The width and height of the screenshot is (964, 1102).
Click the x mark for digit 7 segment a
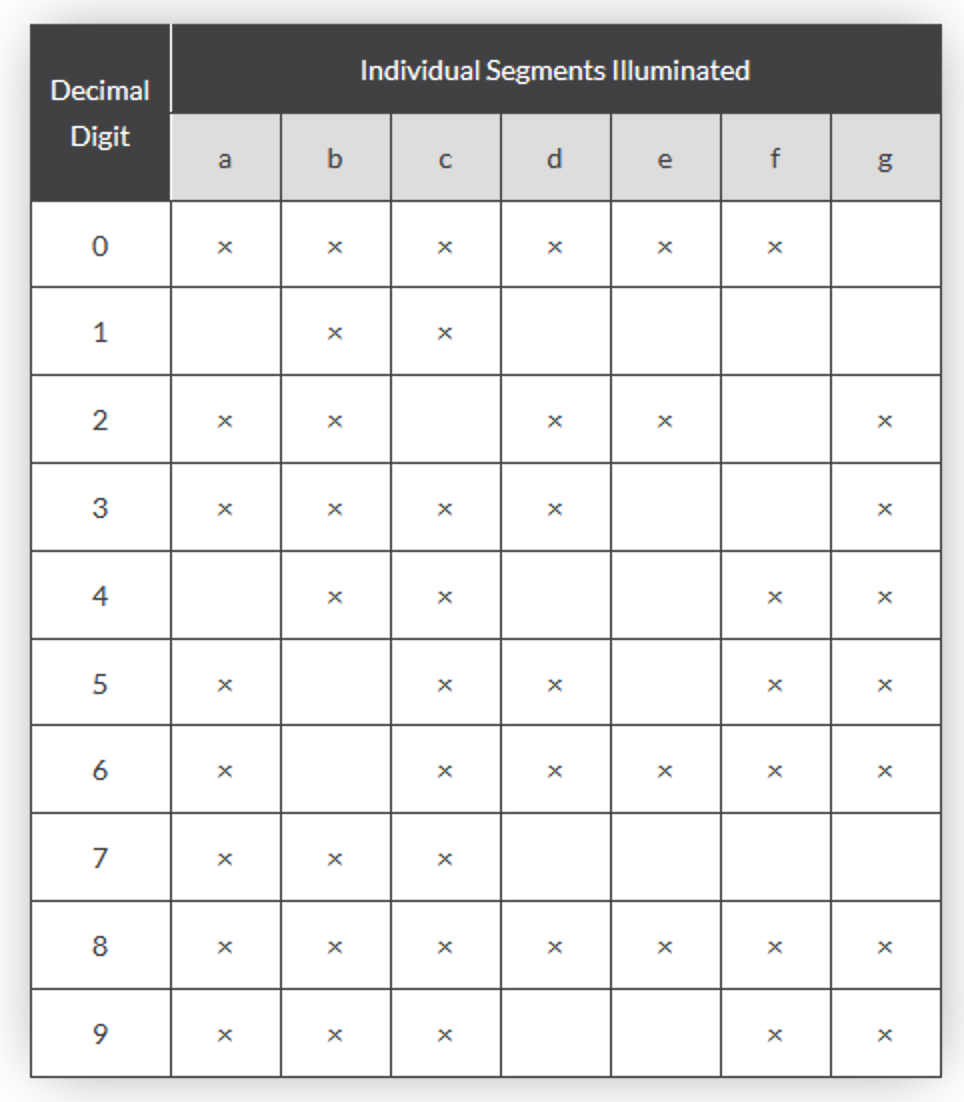225,859
